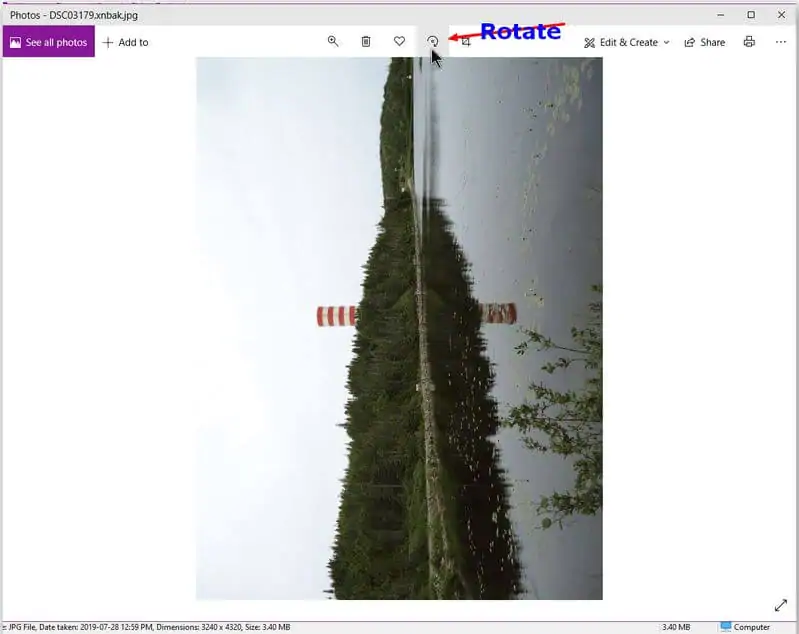Click the sideways lighthouse photo

[400, 328]
